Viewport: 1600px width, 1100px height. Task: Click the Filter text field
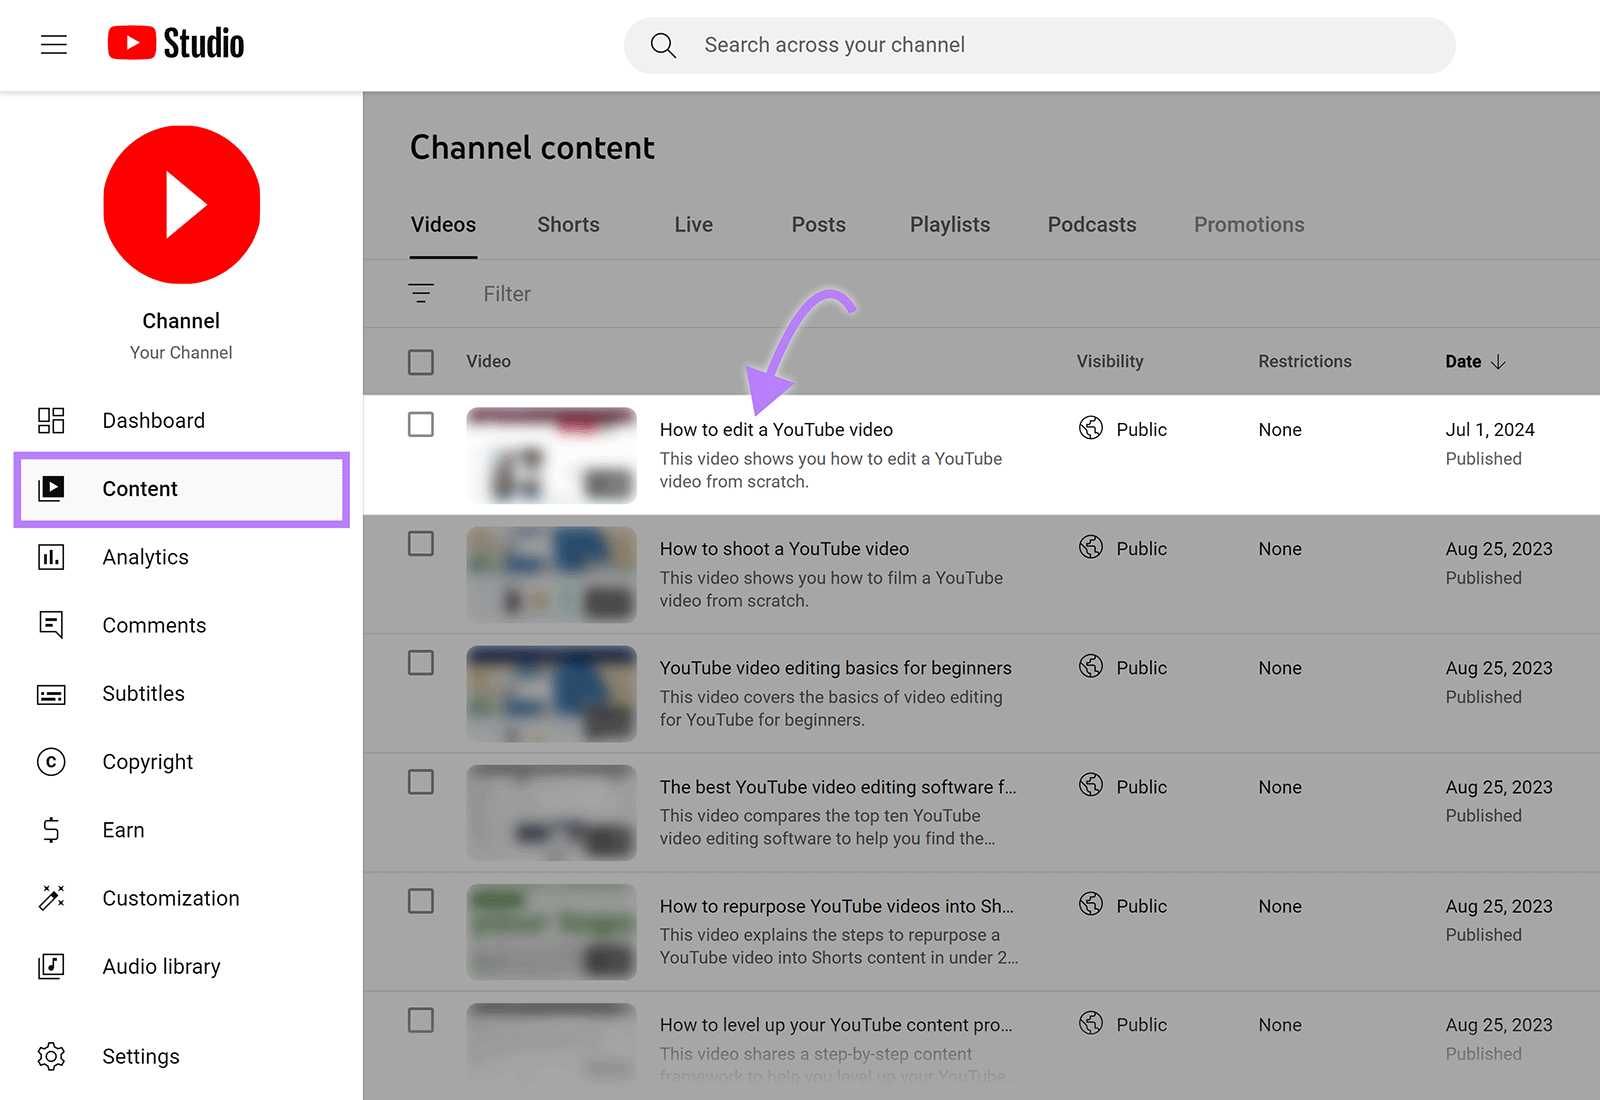point(507,294)
